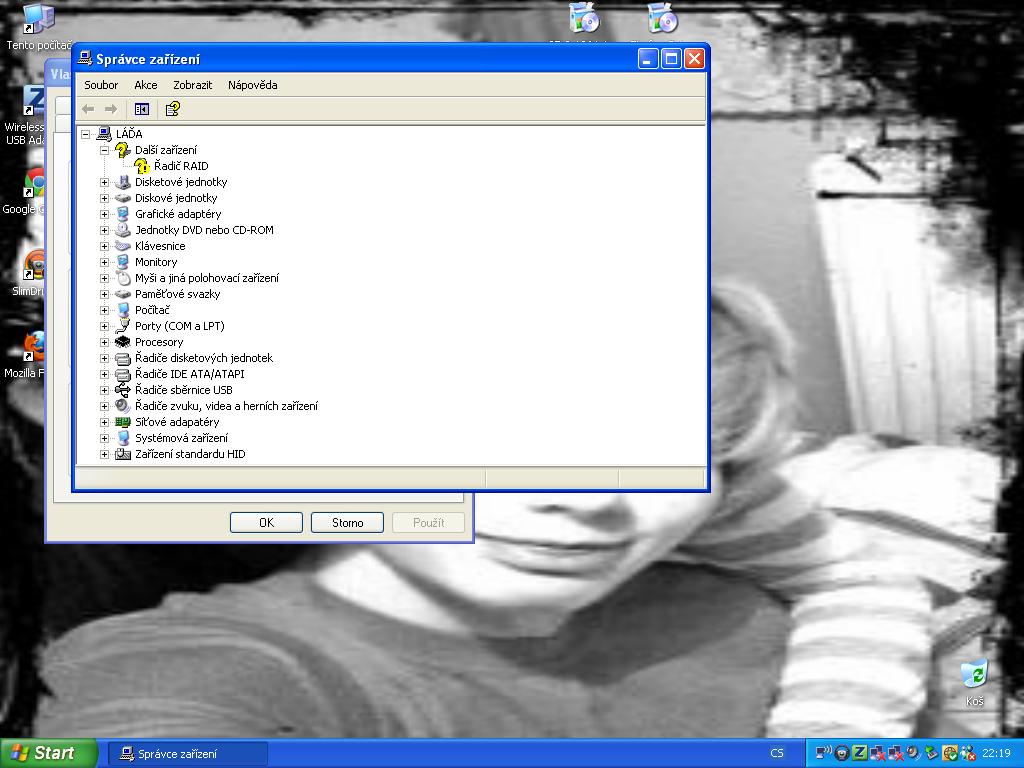The image size is (1024, 768).
Task: Select the Monitory text row
Action: coord(156,262)
